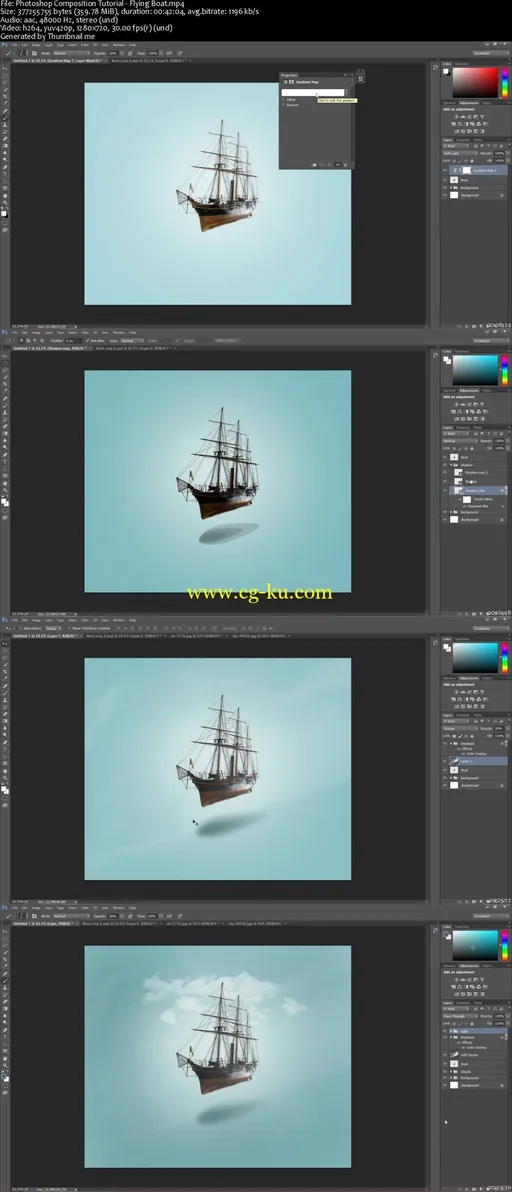Screen dimensions: 512x1192
Task: Click the lock icon on the first frame's Background layer
Action: 502,195
